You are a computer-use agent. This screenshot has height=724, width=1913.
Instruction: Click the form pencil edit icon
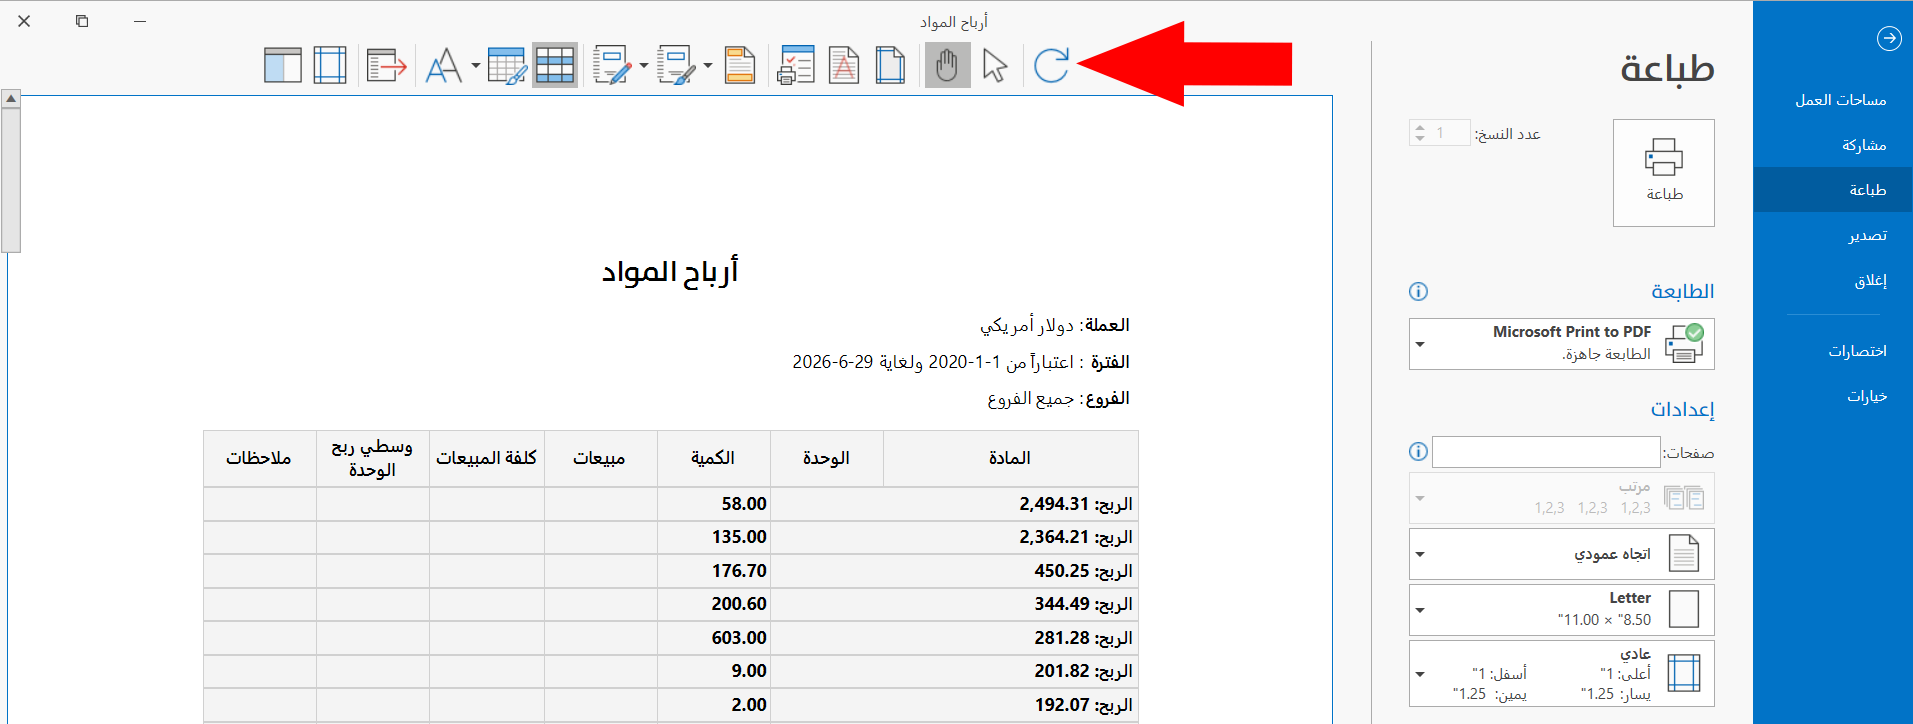612,66
